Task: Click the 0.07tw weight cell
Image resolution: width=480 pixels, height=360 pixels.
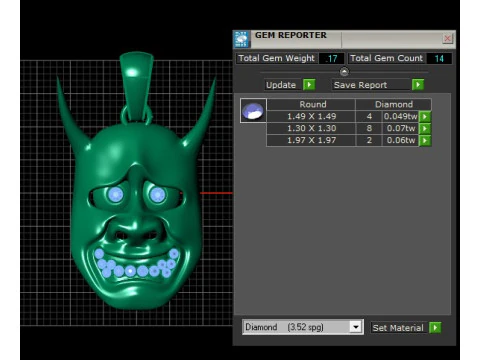Action: pos(400,128)
